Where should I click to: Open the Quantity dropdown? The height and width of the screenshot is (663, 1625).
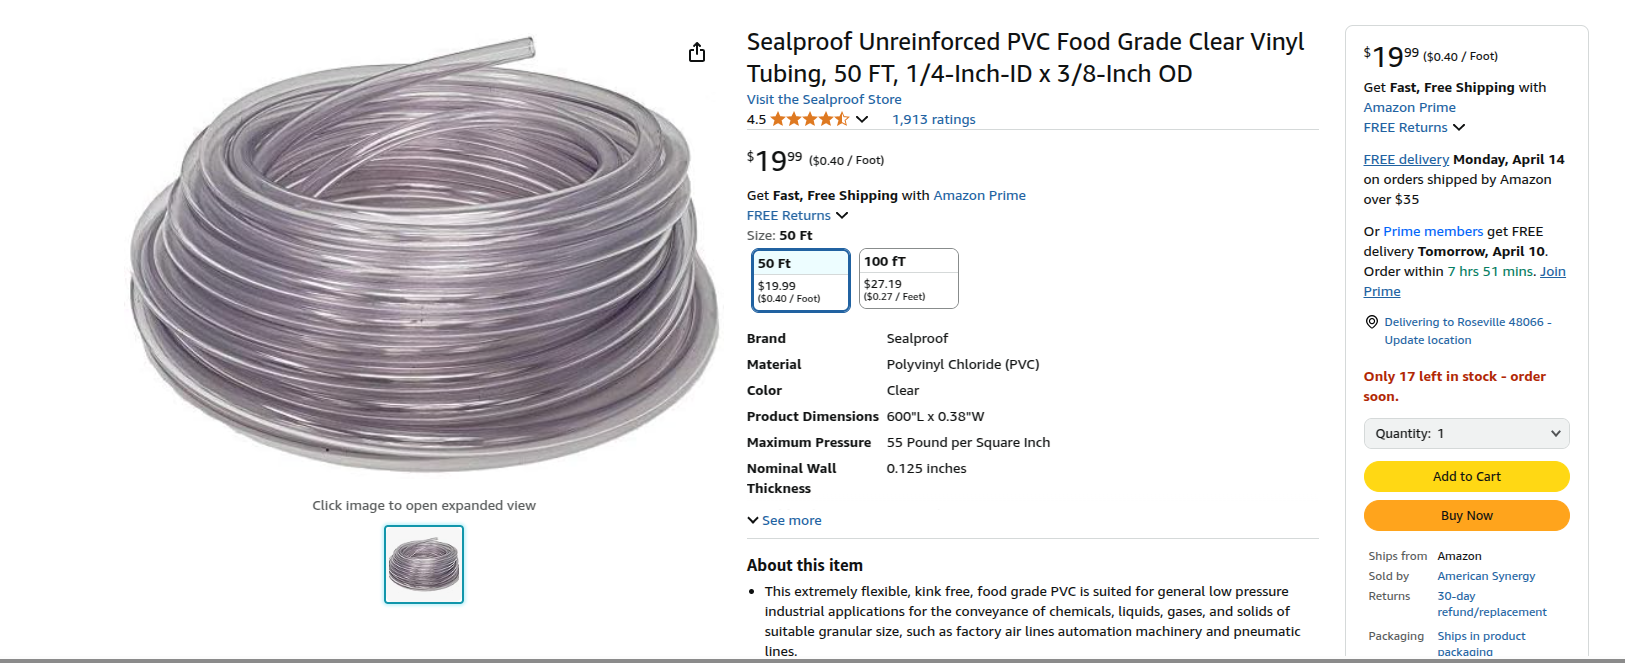coord(1466,433)
